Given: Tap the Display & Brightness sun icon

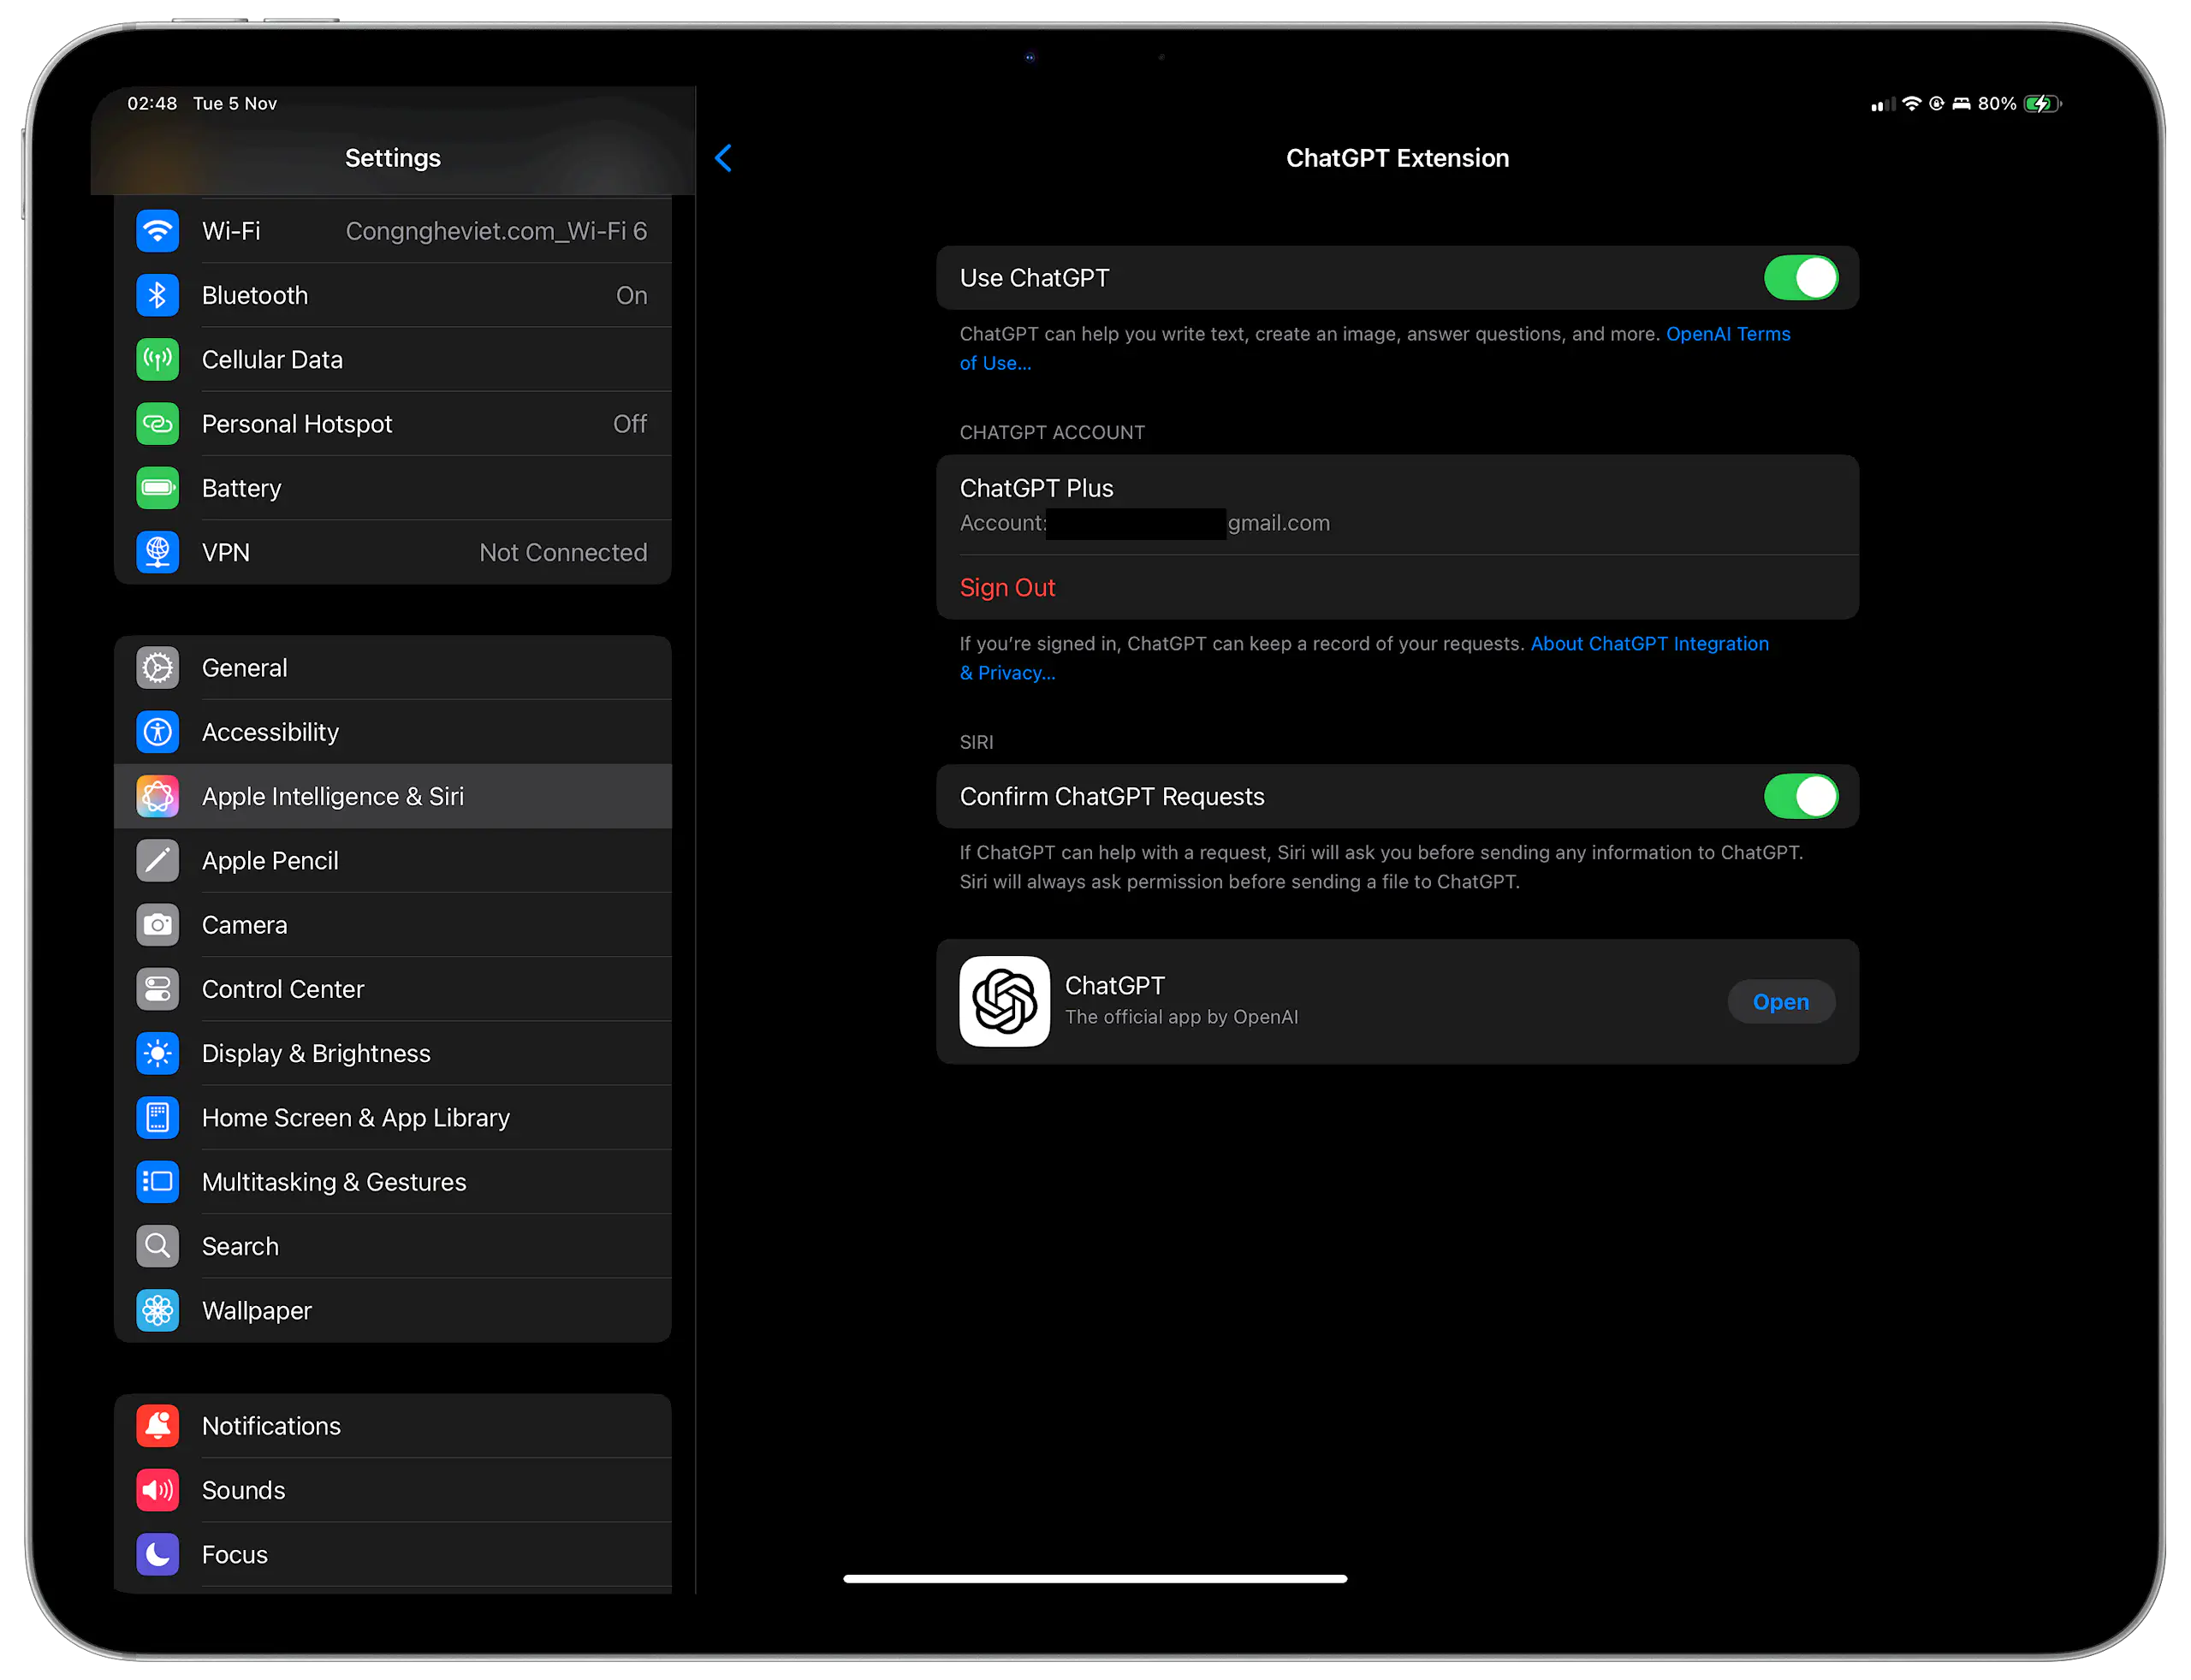Looking at the screenshot, I should click(x=157, y=1053).
